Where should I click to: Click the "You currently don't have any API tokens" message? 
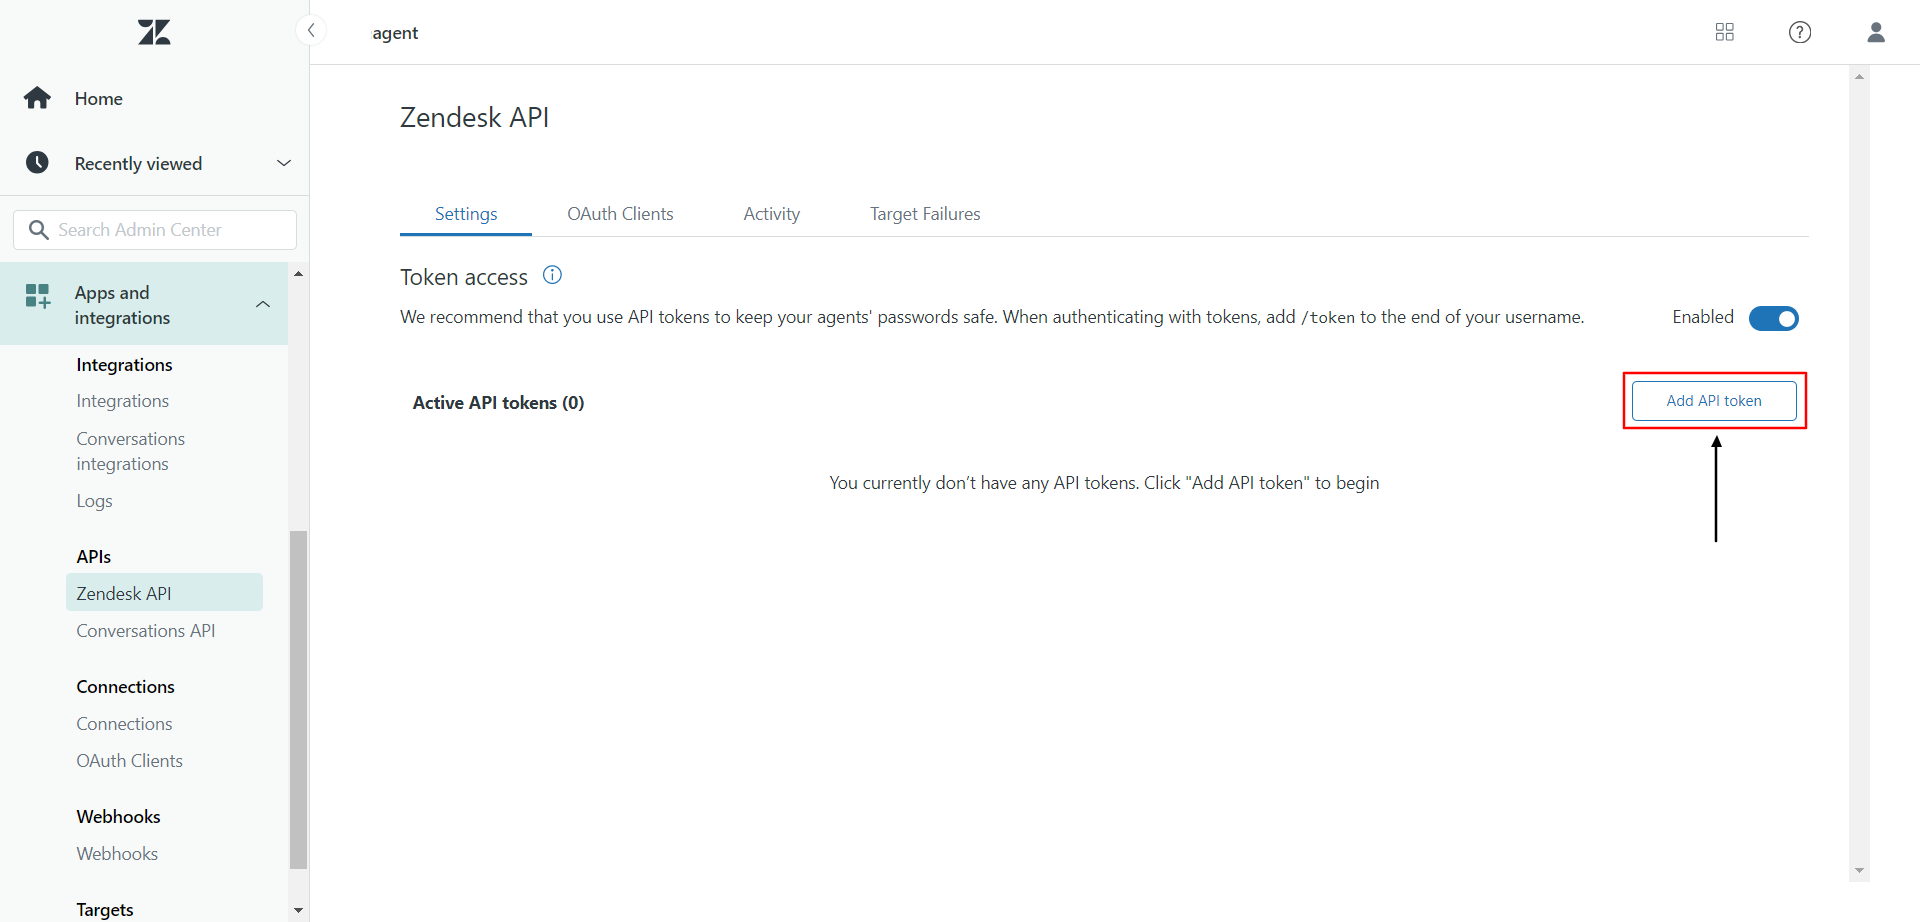[1104, 483]
